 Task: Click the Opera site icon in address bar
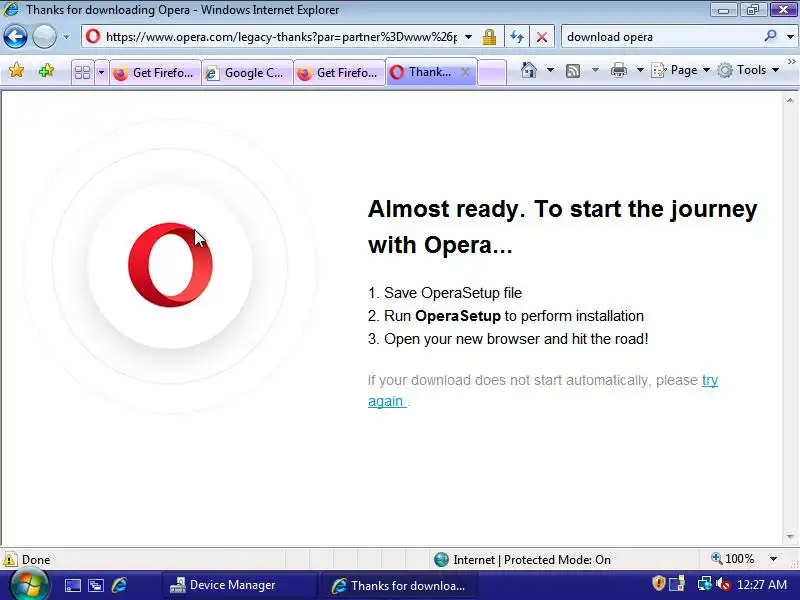tap(93, 37)
